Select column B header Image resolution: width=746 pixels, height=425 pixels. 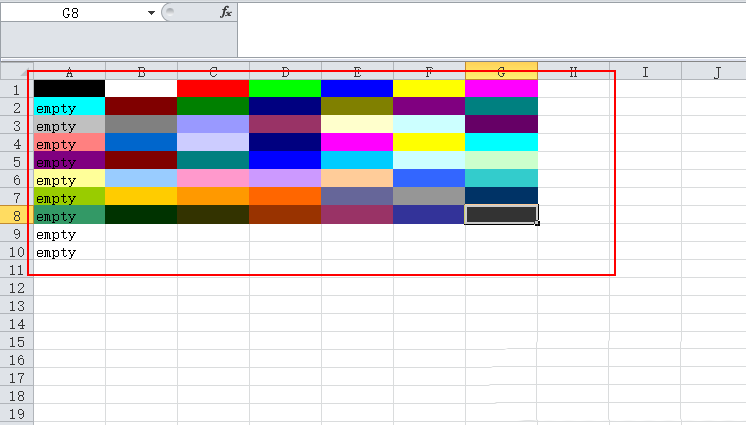pos(141,72)
